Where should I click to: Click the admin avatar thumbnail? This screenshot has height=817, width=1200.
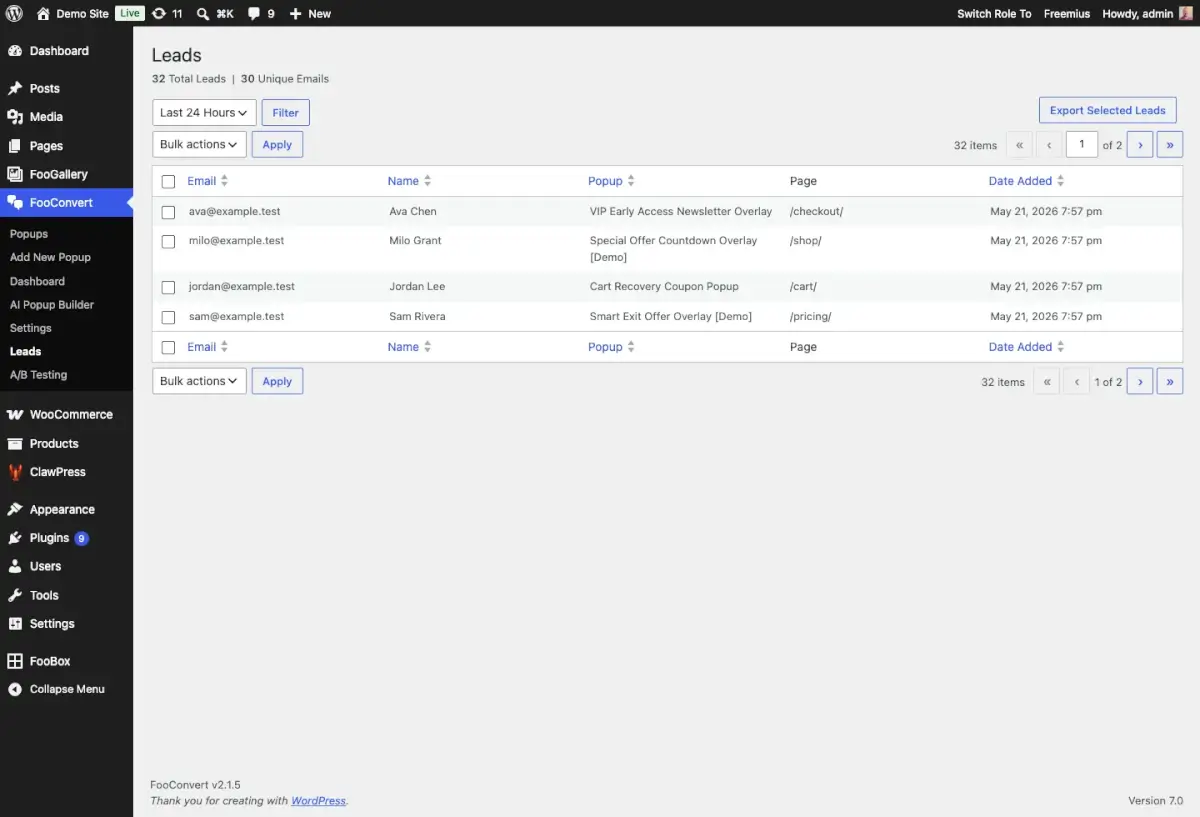(x=1186, y=14)
